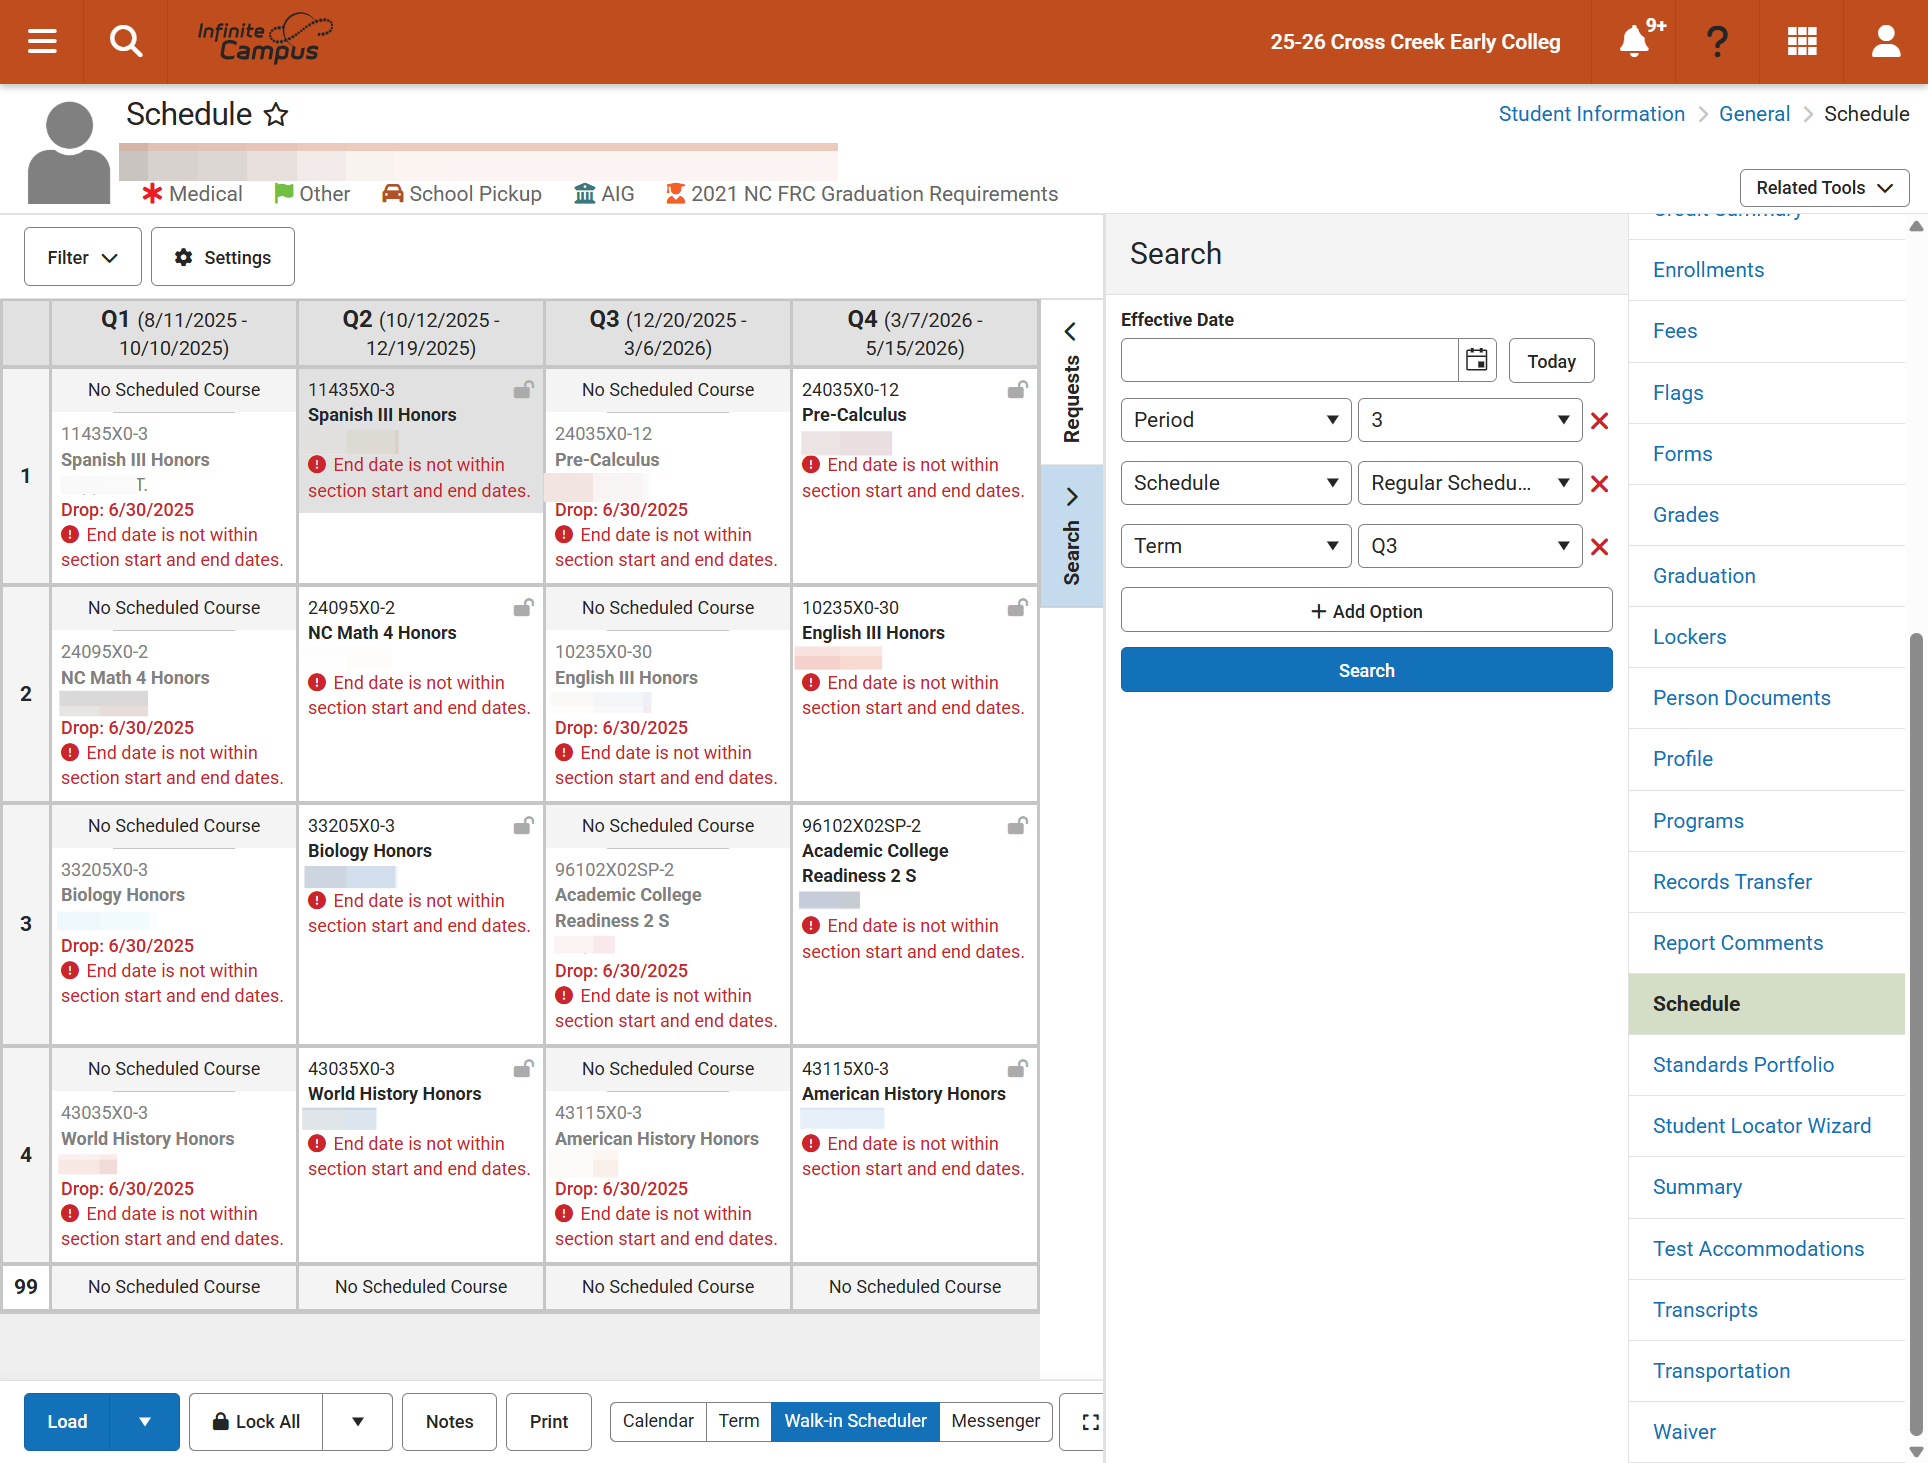Open the Transcripts tool link
The width and height of the screenshot is (1928, 1463).
click(x=1705, y=1310)
